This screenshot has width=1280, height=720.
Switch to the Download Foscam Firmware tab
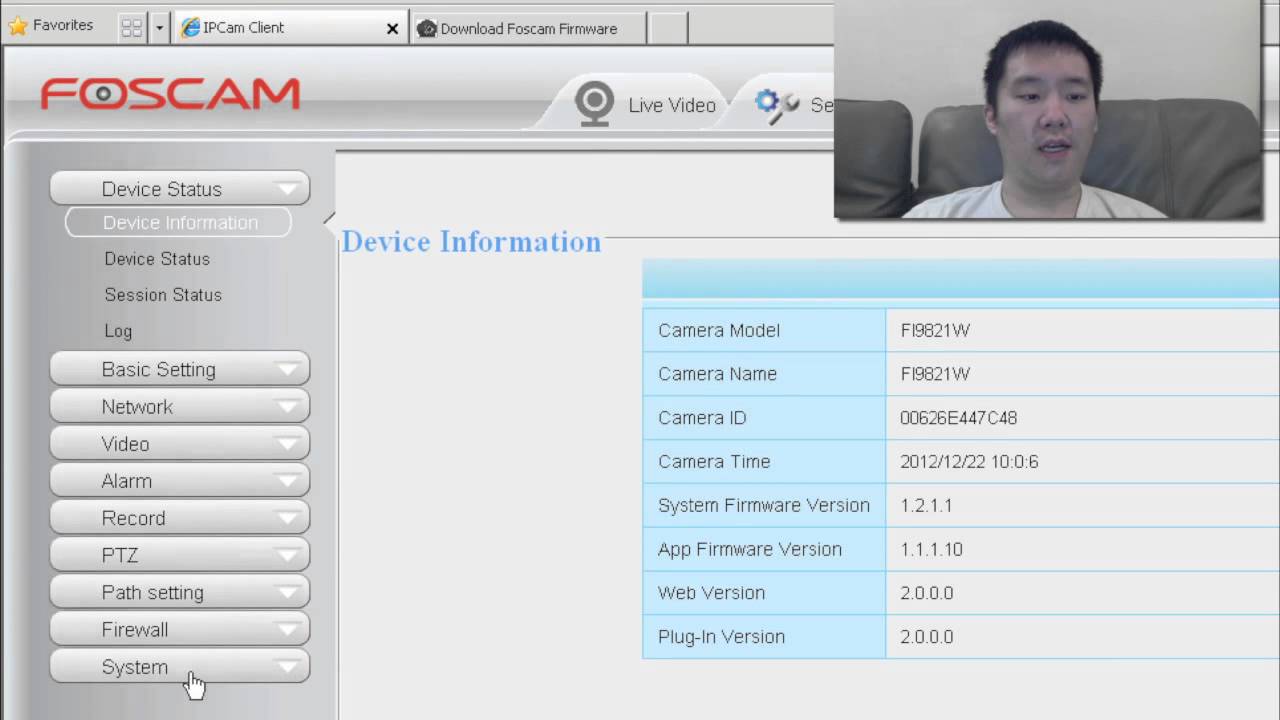point(529,28)
